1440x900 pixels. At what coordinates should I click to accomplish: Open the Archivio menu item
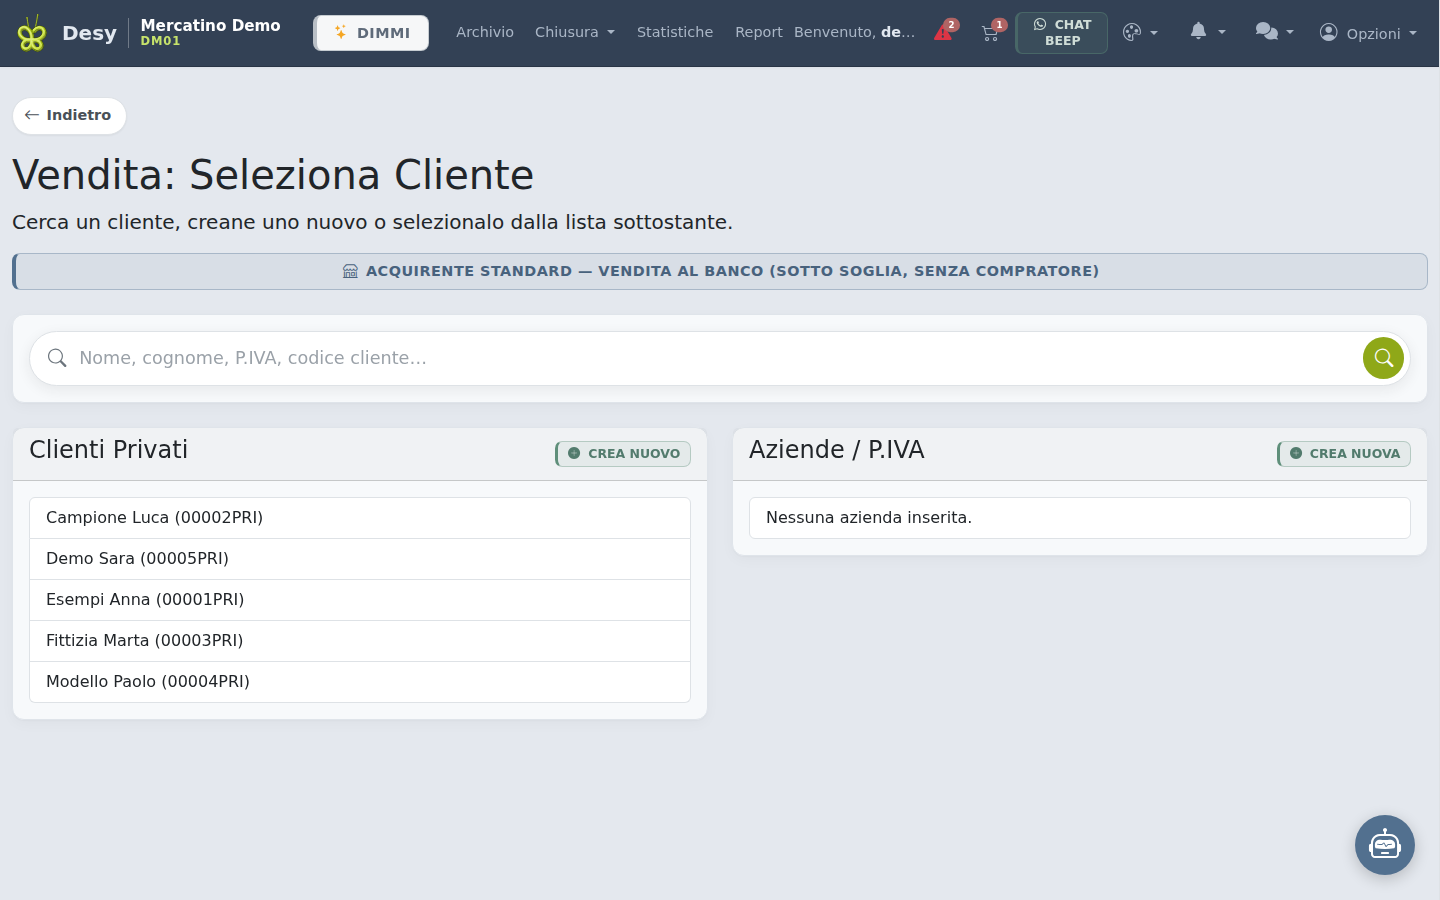[x=485, y=32]
